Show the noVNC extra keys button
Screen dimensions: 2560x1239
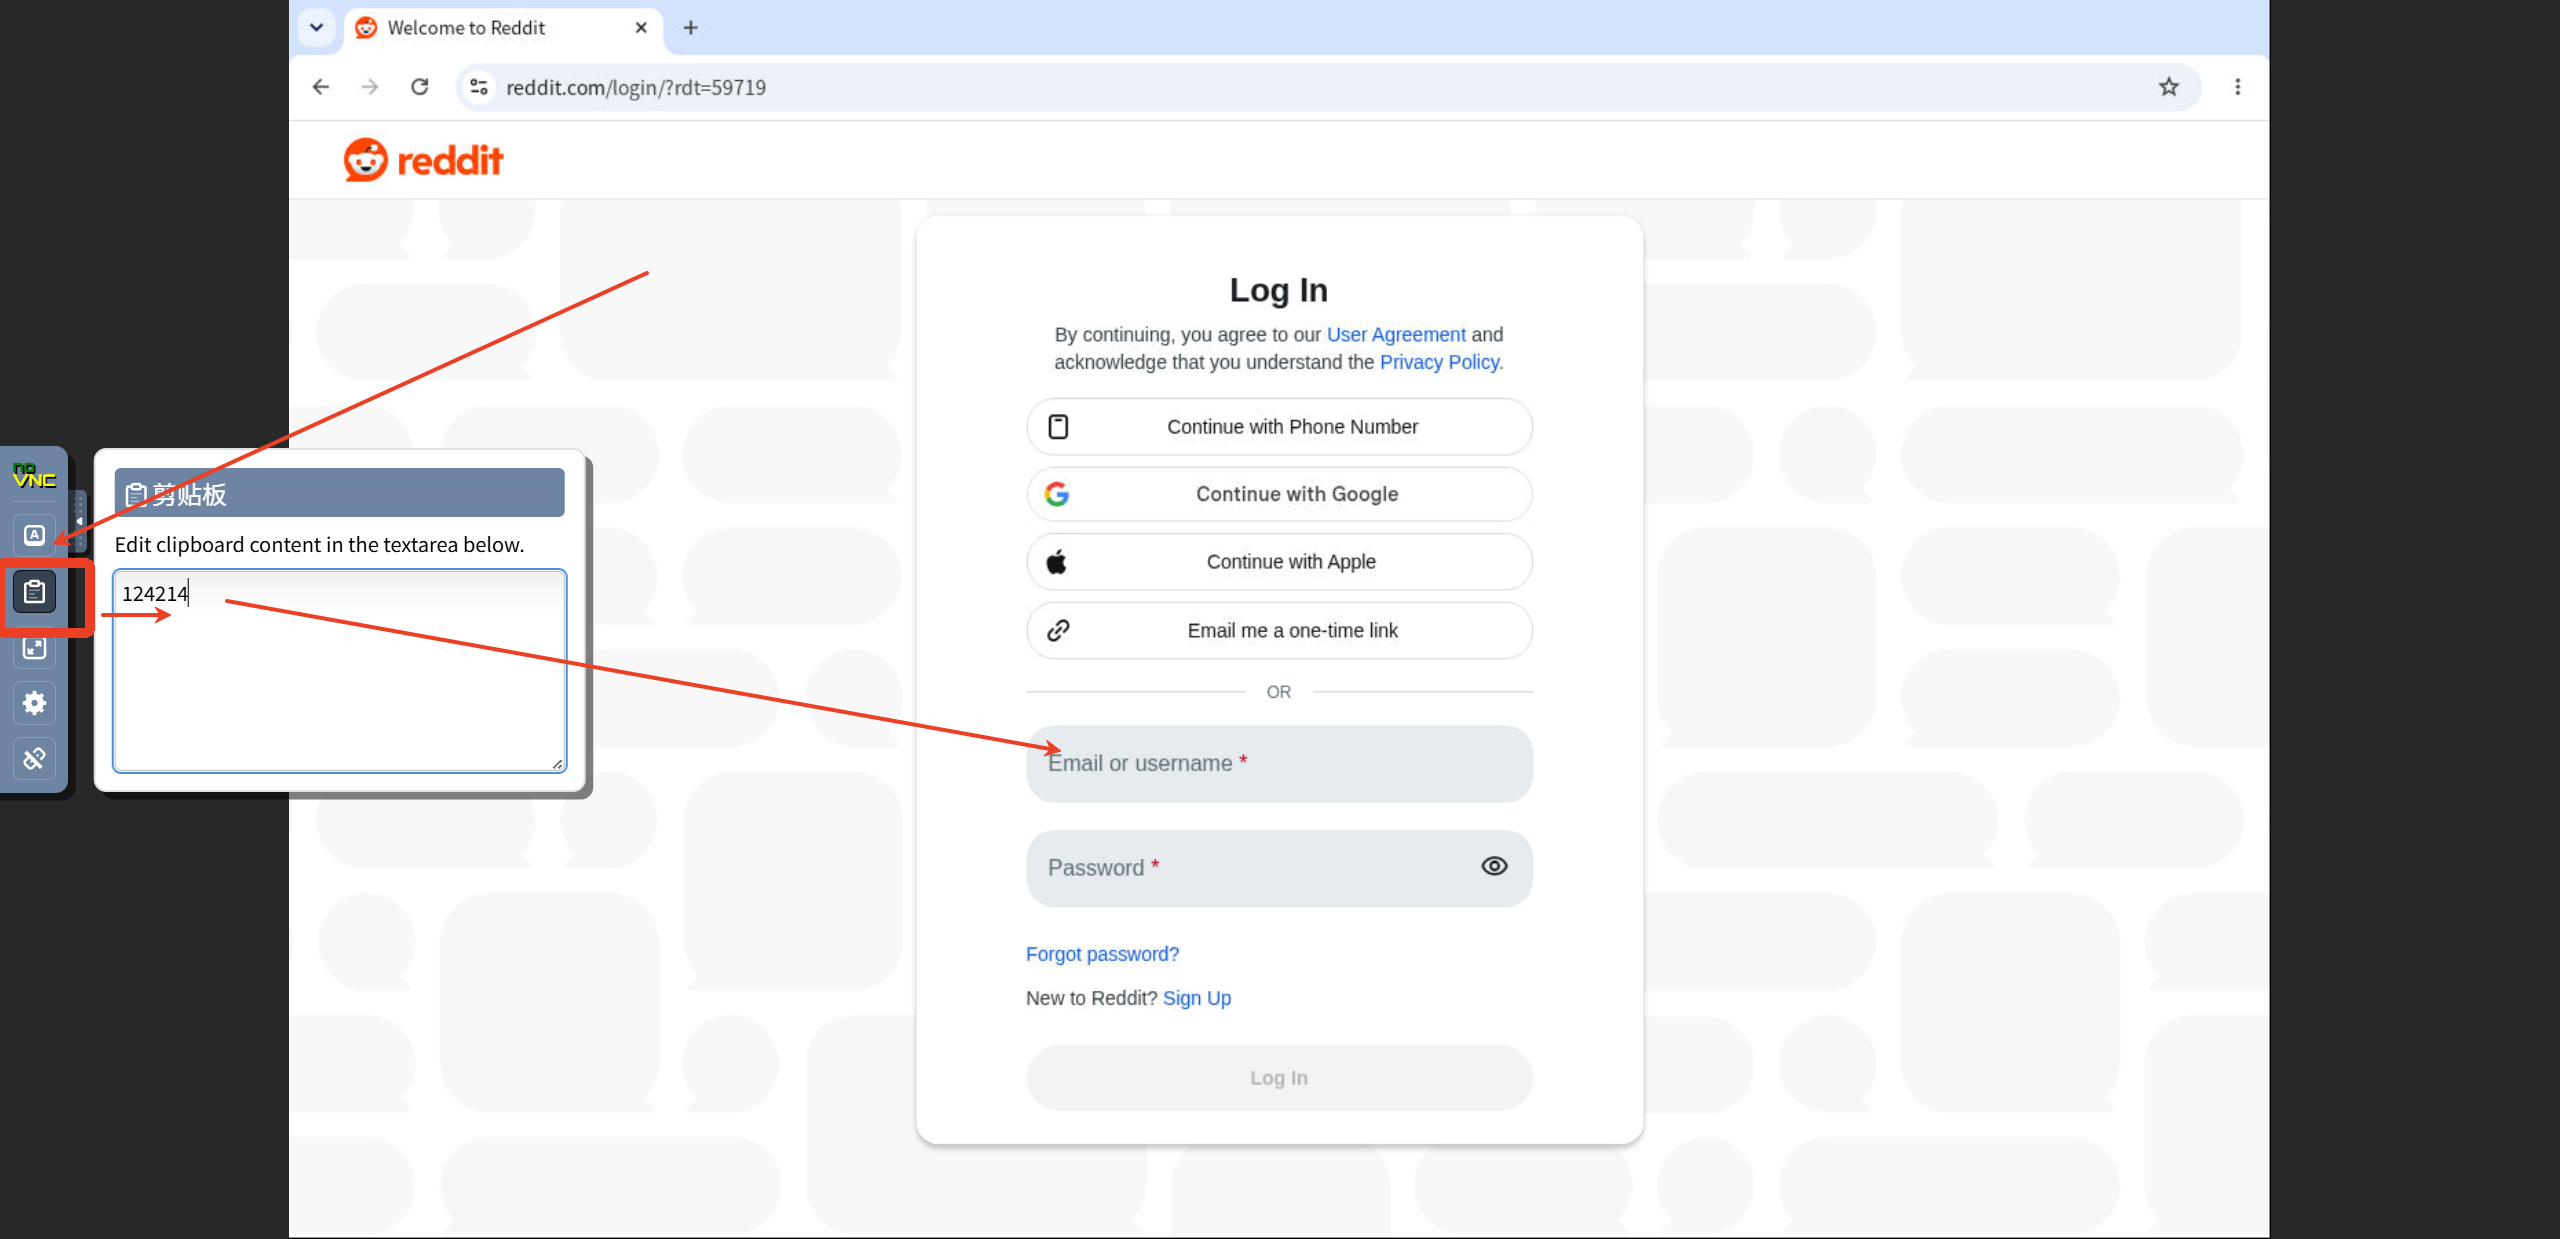[x=35, y=535]
